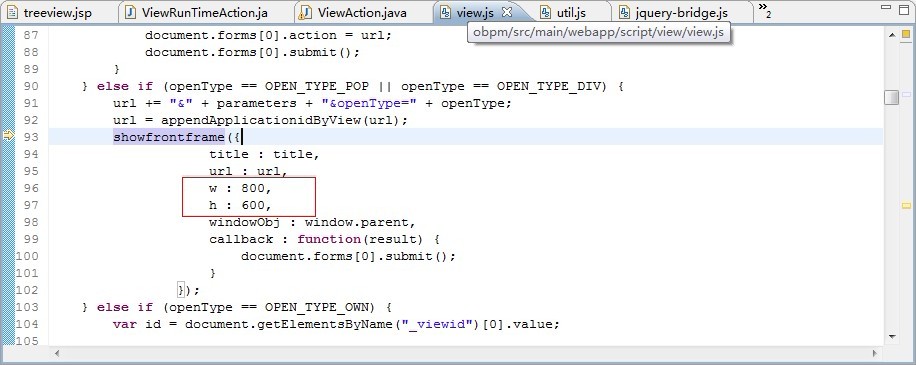Click the vertical scrollbar thumb

pos(891,98)
